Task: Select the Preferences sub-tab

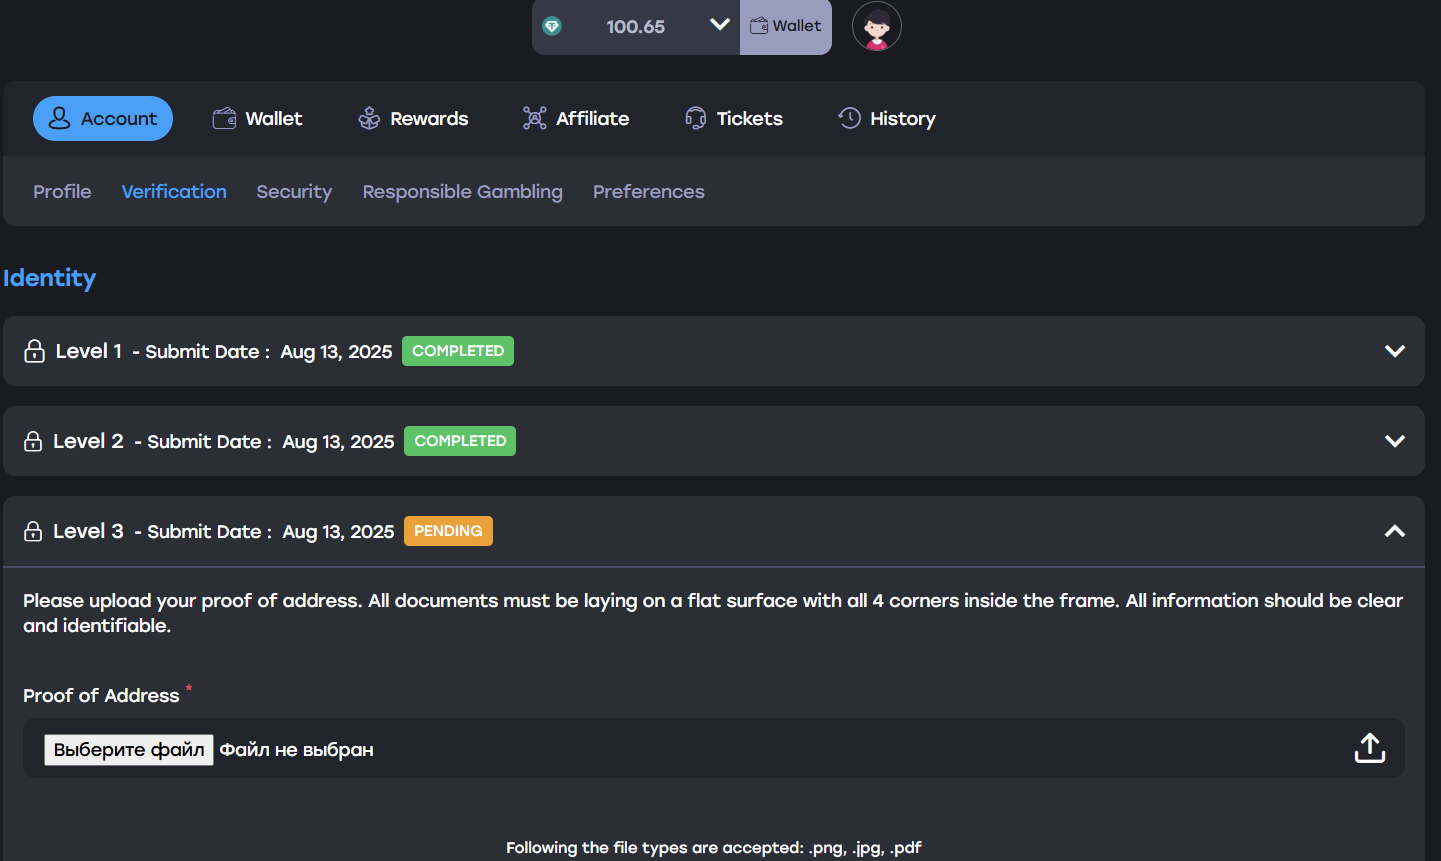Action: tap(648, 191)
